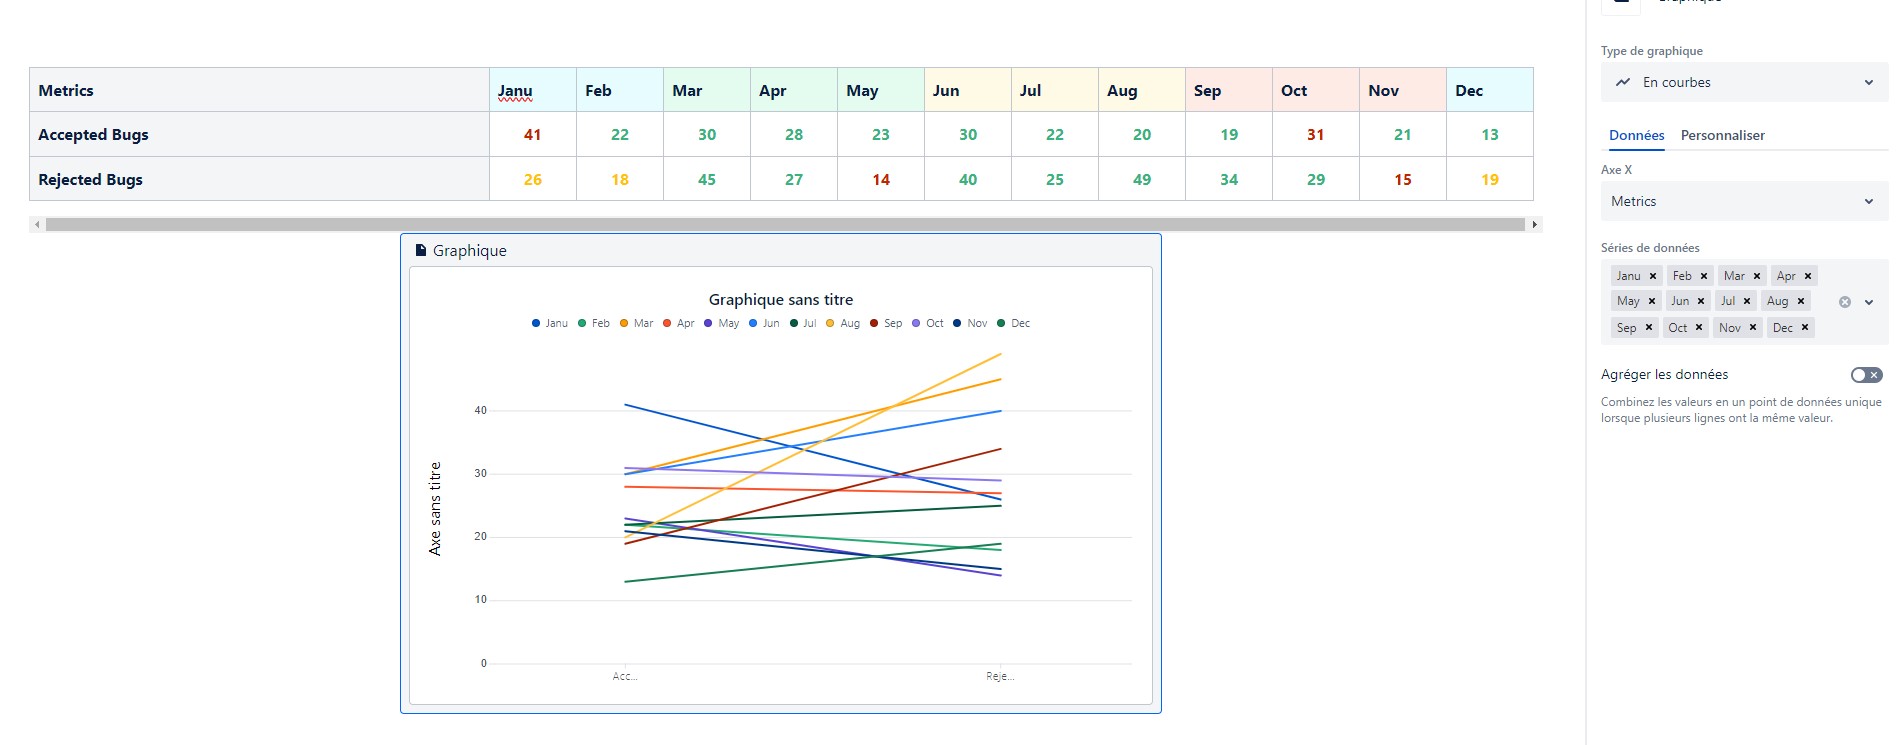
Task: Click Accepted Bugs value 31 for Oct
Action: 1316,135
